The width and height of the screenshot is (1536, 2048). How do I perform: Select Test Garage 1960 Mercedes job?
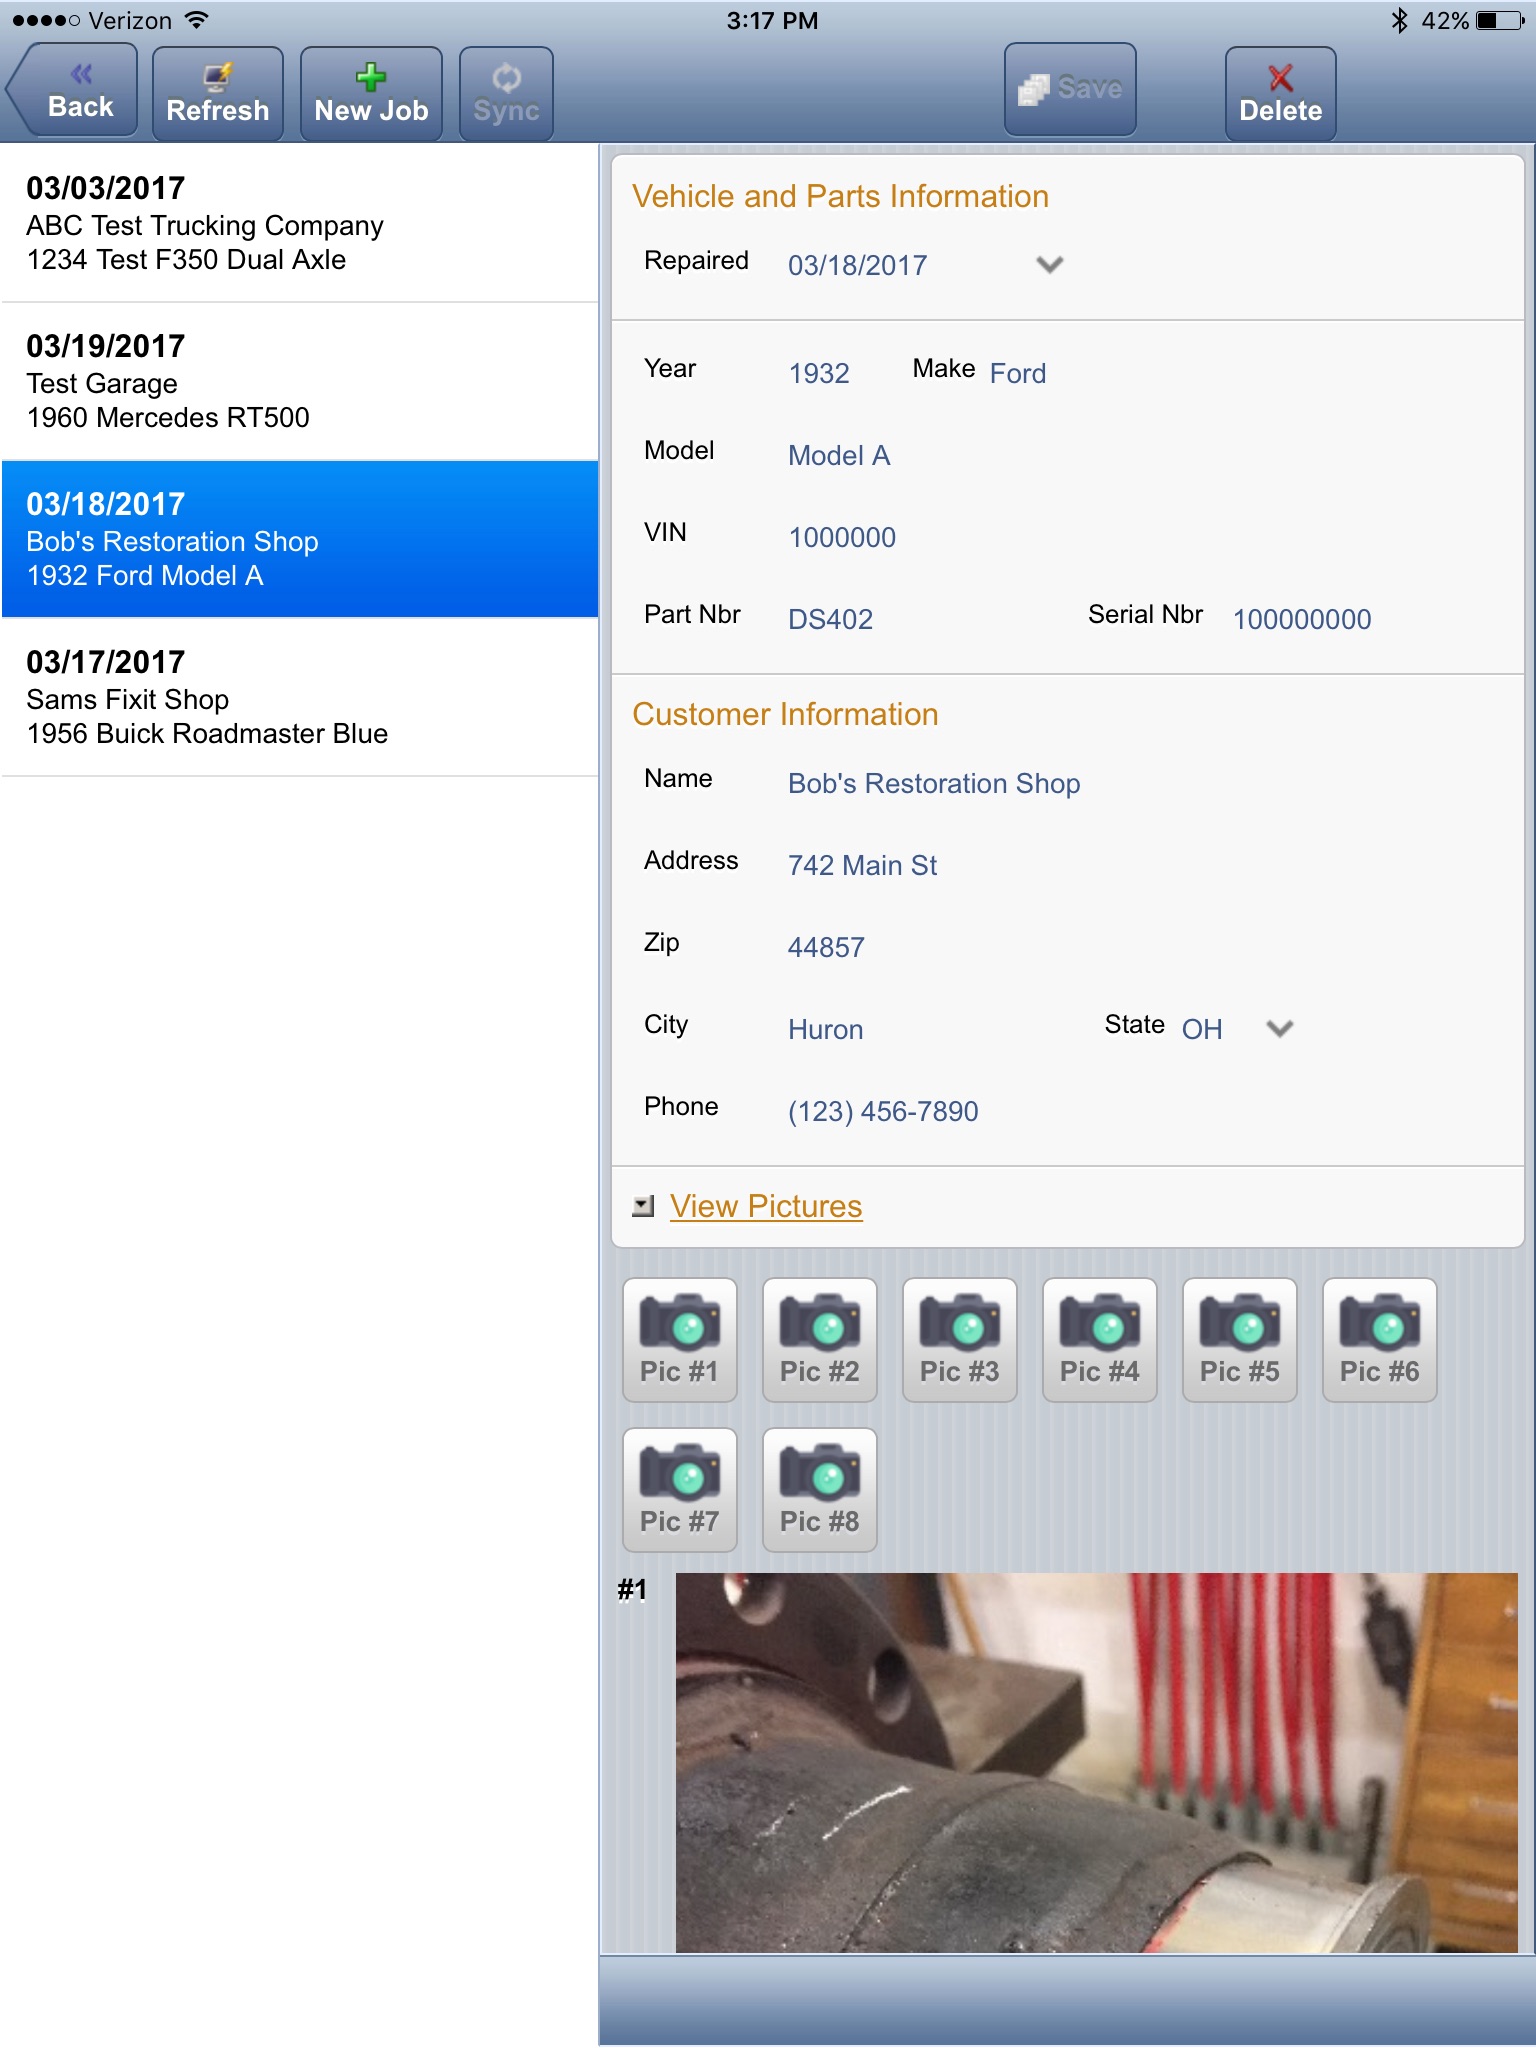300,381
